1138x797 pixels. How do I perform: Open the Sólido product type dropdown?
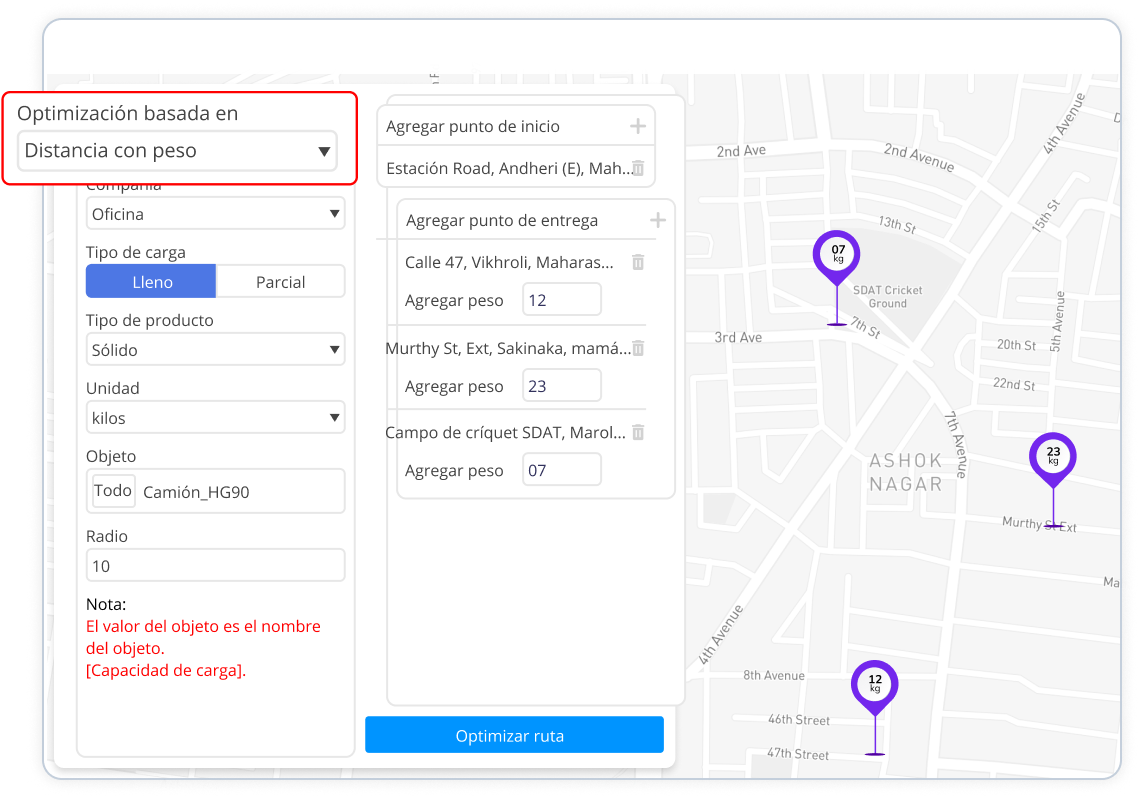click(x=216, y=350)
